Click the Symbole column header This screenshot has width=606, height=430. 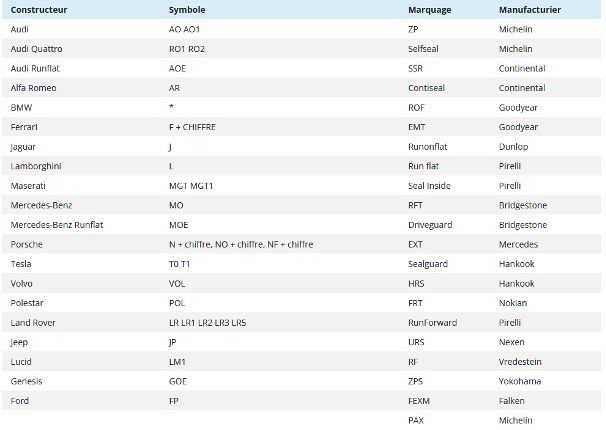187,10
